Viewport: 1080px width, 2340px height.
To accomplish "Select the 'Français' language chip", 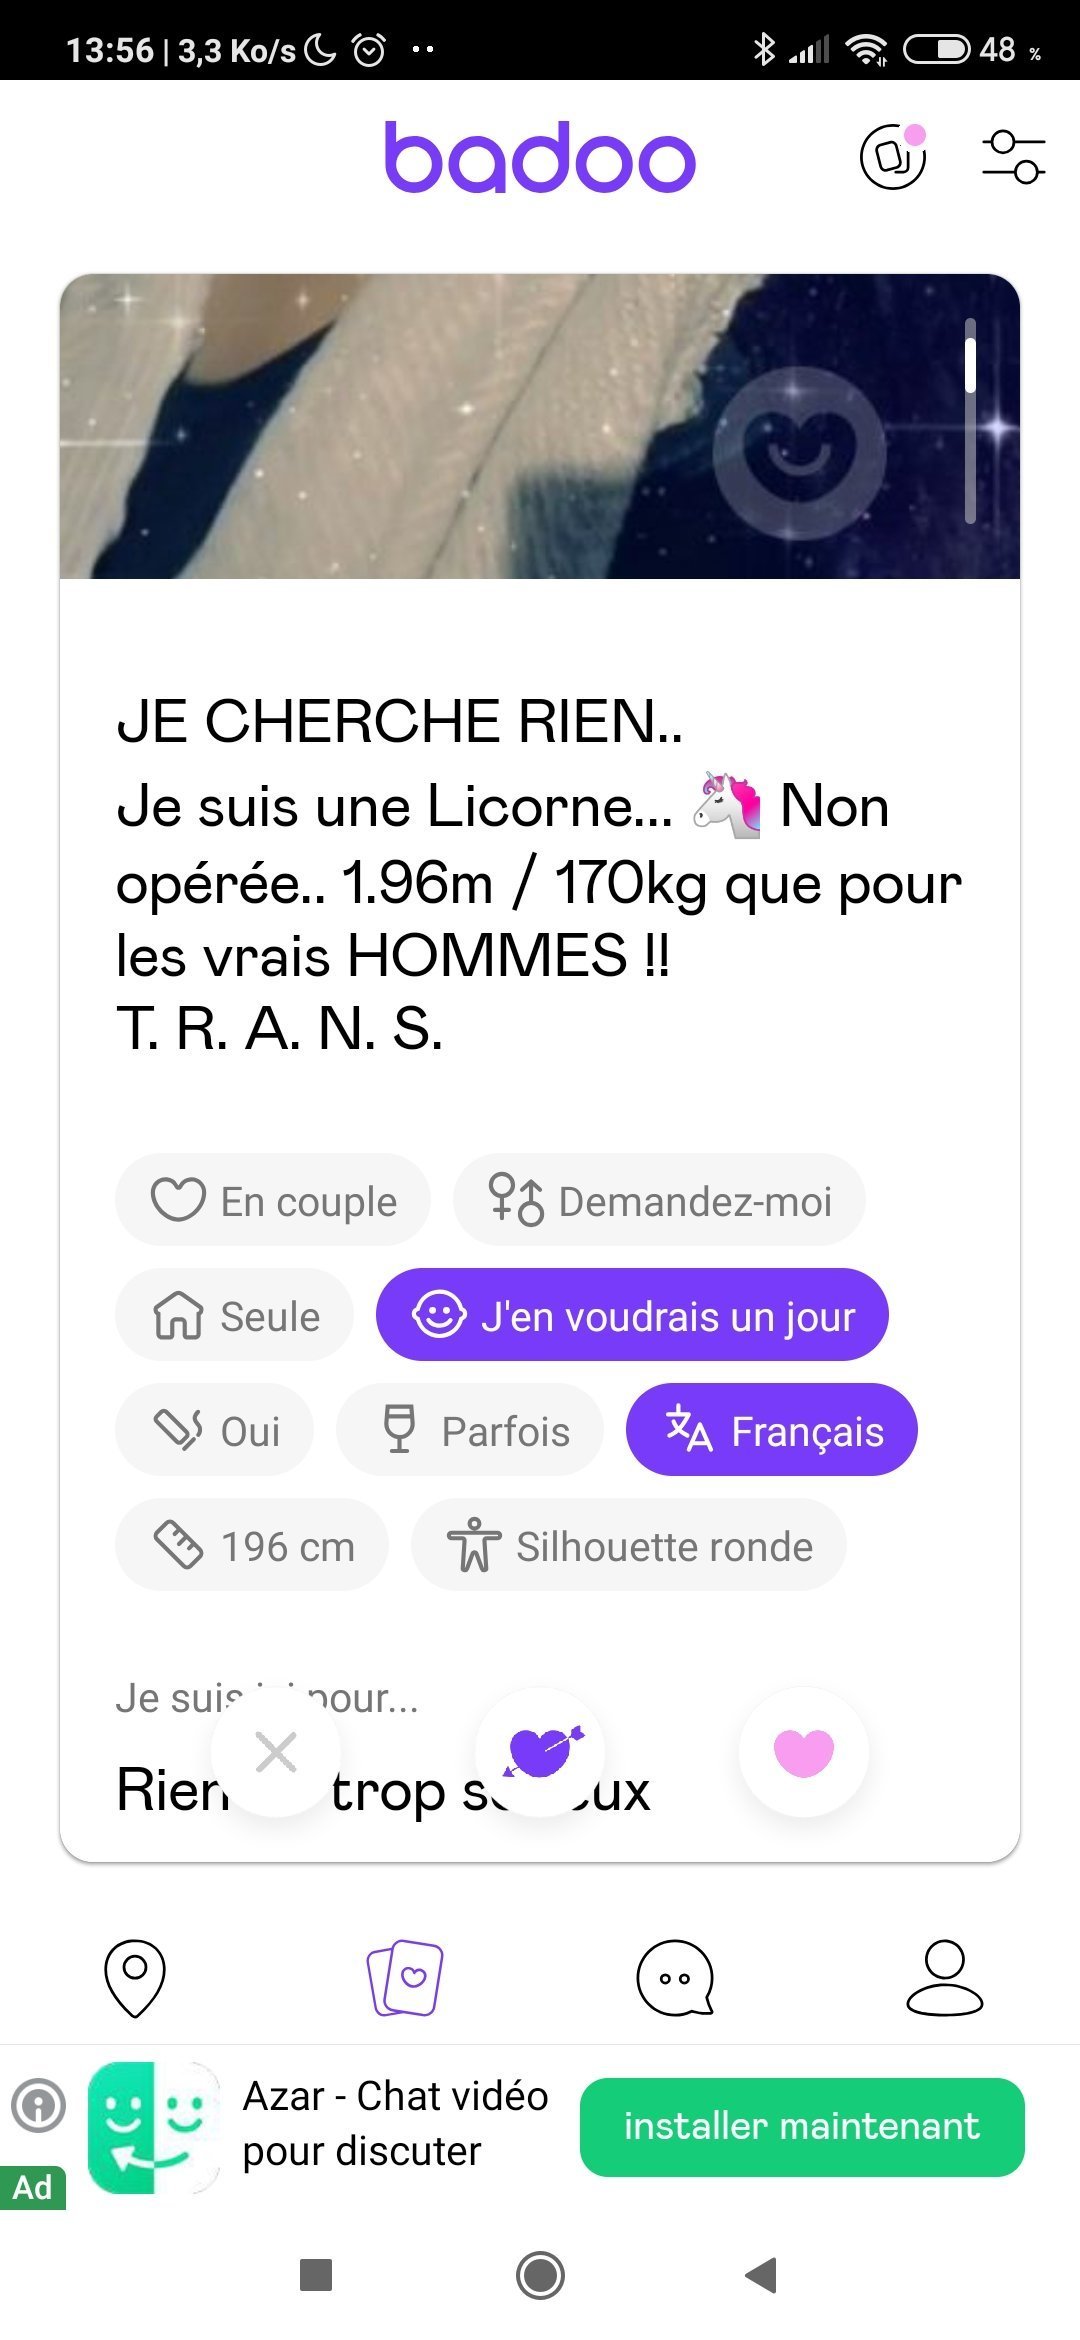I will click(x=771, y=1430).
